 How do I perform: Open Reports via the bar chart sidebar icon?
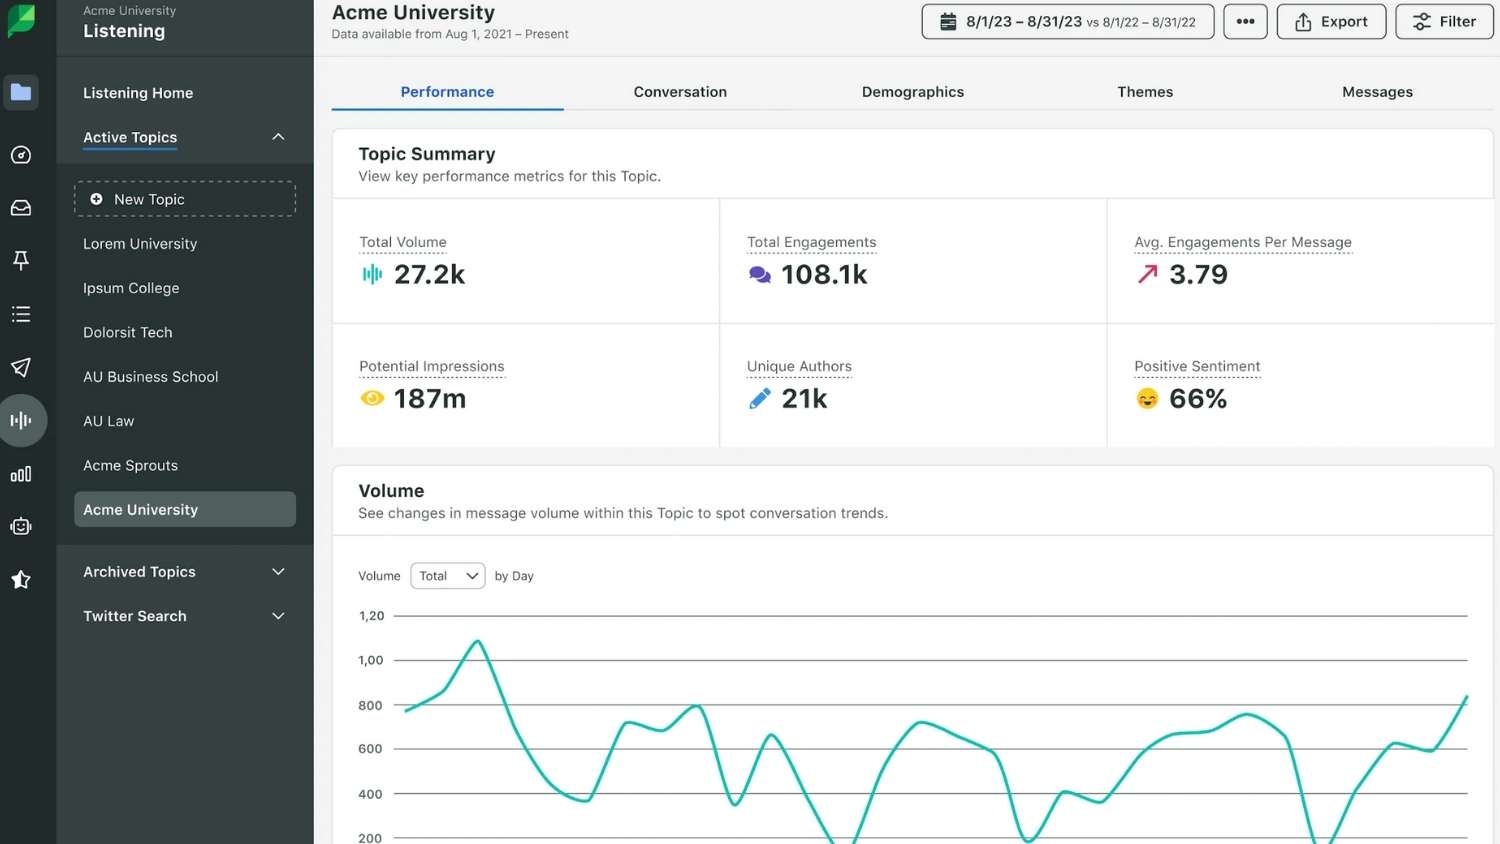pos(20,473)
